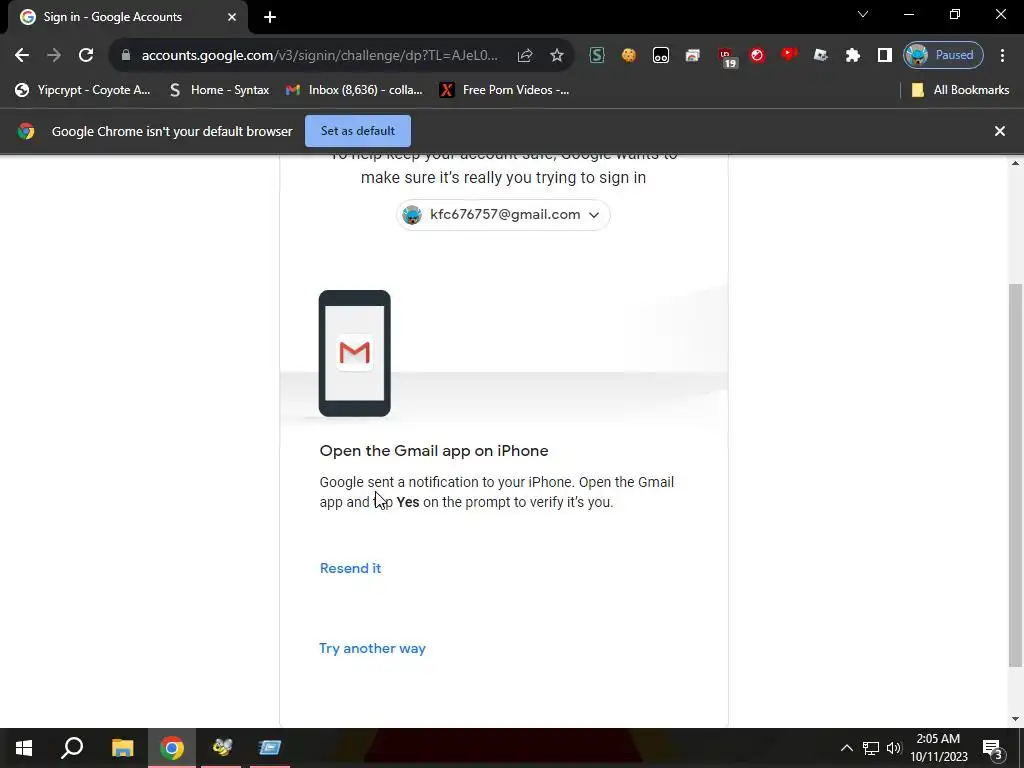The image size is (1024, 768).
Task: Bookmark this tab with the star icon
Action: (556, 56)
